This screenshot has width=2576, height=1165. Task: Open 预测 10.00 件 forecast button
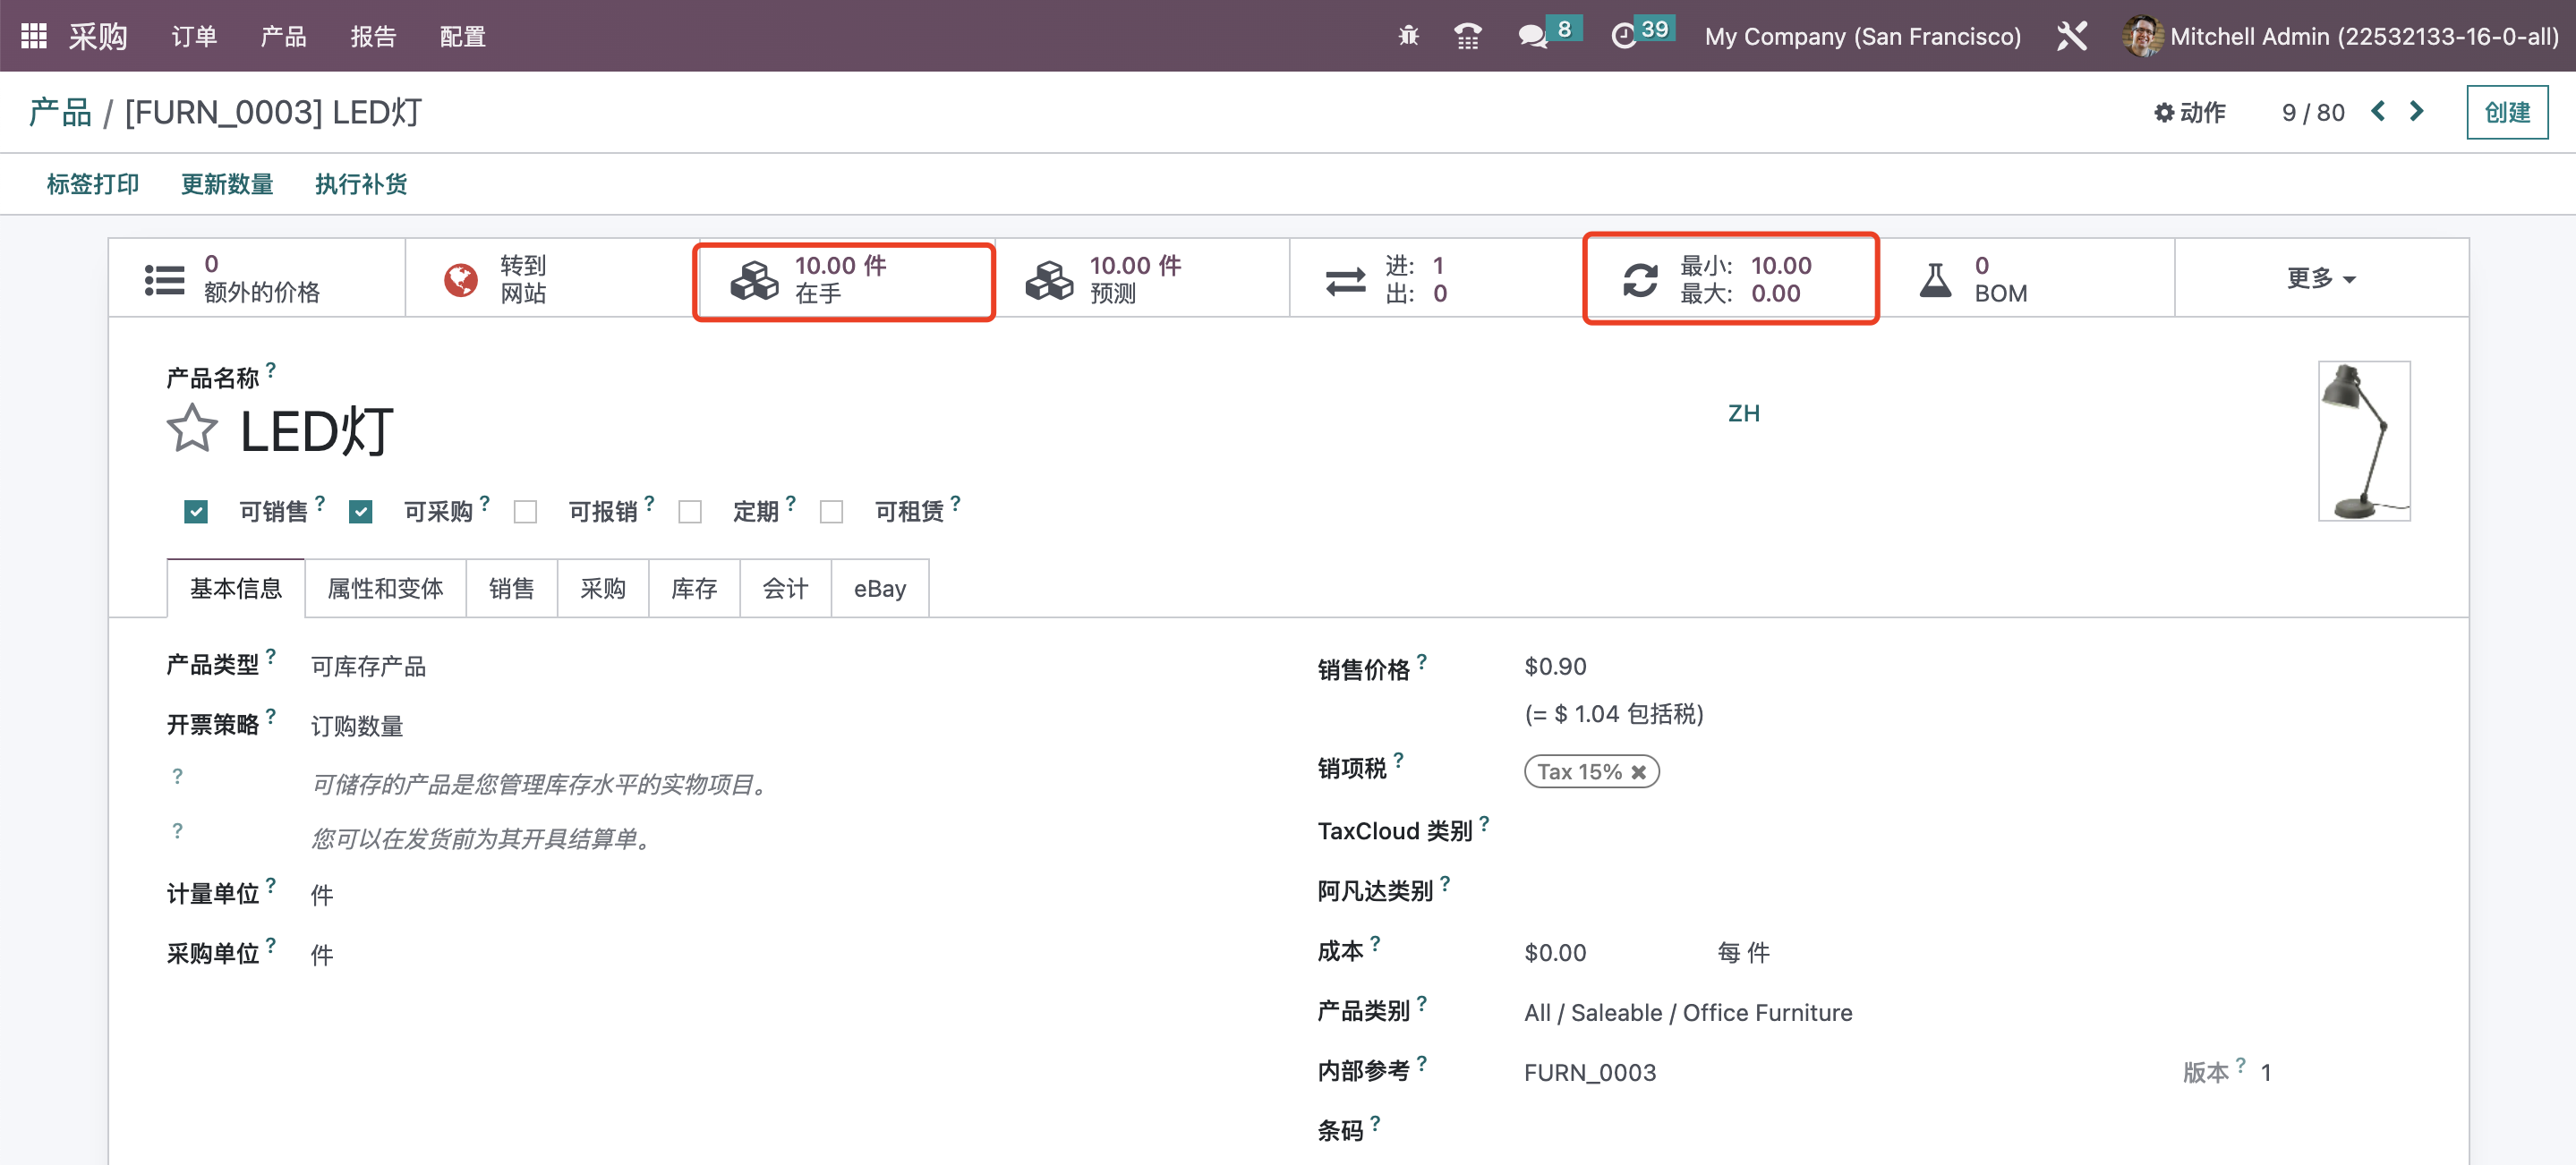click(x=1143, y=278)
